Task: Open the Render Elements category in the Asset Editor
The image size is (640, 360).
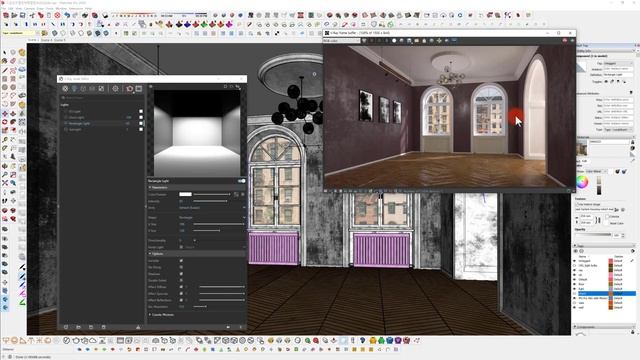Action: (92, 89)
